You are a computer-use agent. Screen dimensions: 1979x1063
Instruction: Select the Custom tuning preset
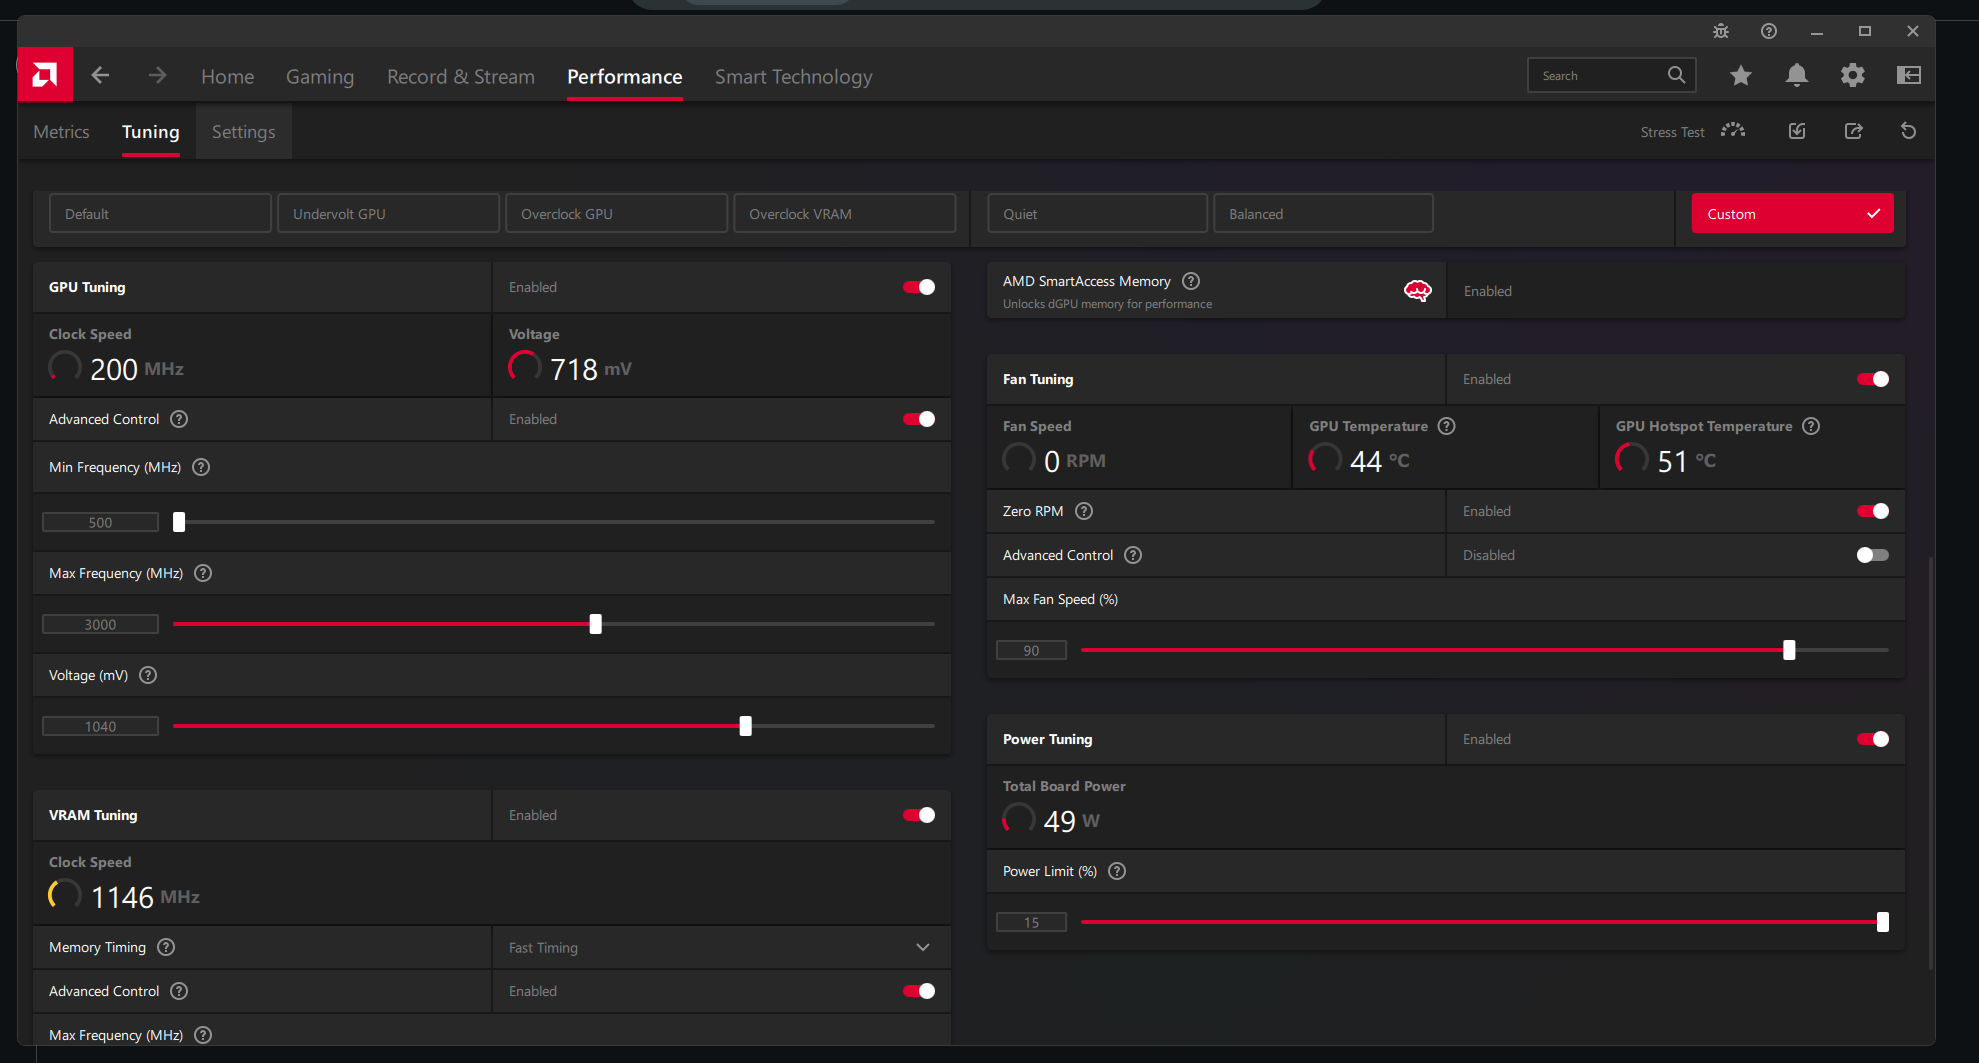coord(1792,214)
